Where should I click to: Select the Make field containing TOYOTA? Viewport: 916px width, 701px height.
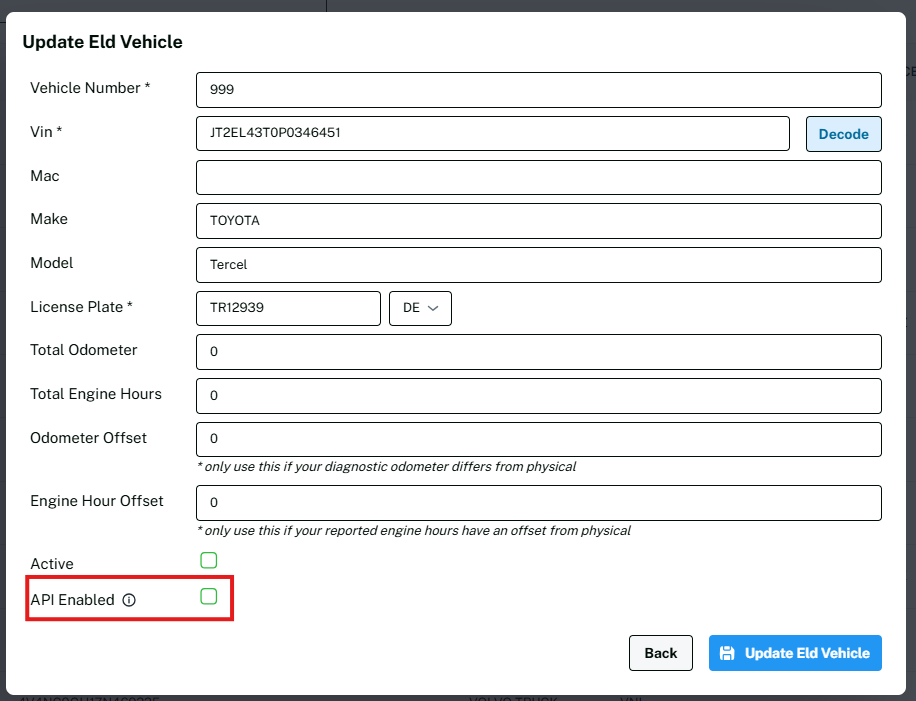point(538,221)
